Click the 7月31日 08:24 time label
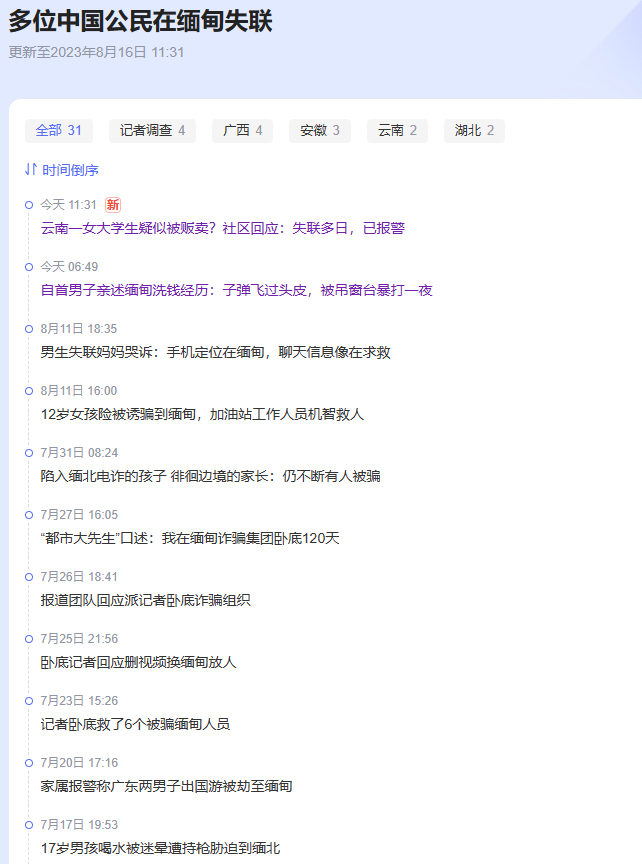 [x=79, y=453]
